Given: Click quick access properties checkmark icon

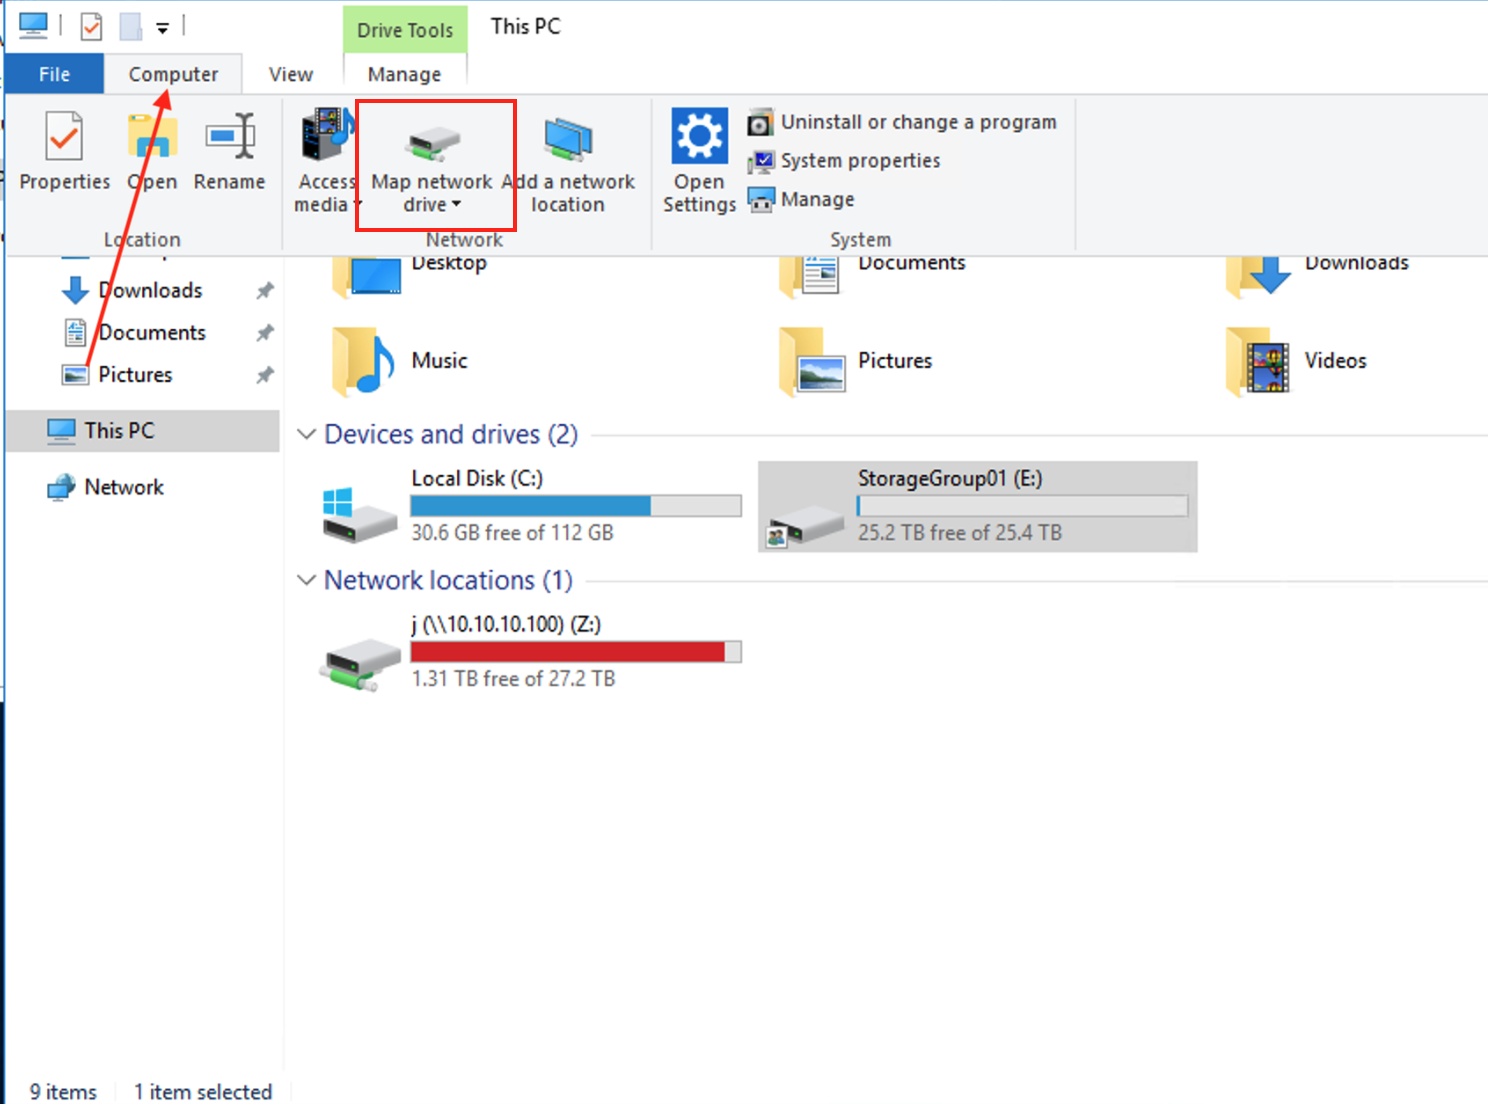Looking at the screenshot, I should point(91,26).
